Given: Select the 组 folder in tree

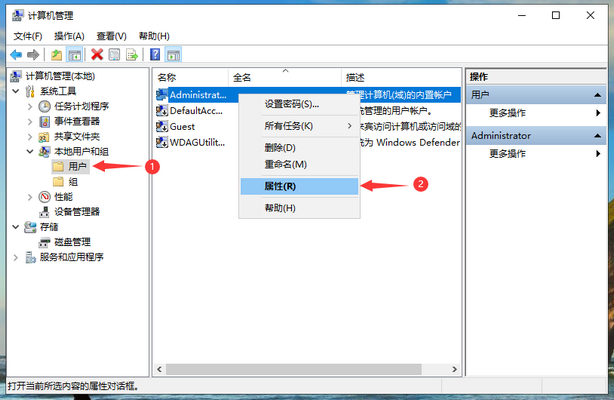Looking at the screenshot, I should click(73, 182).
